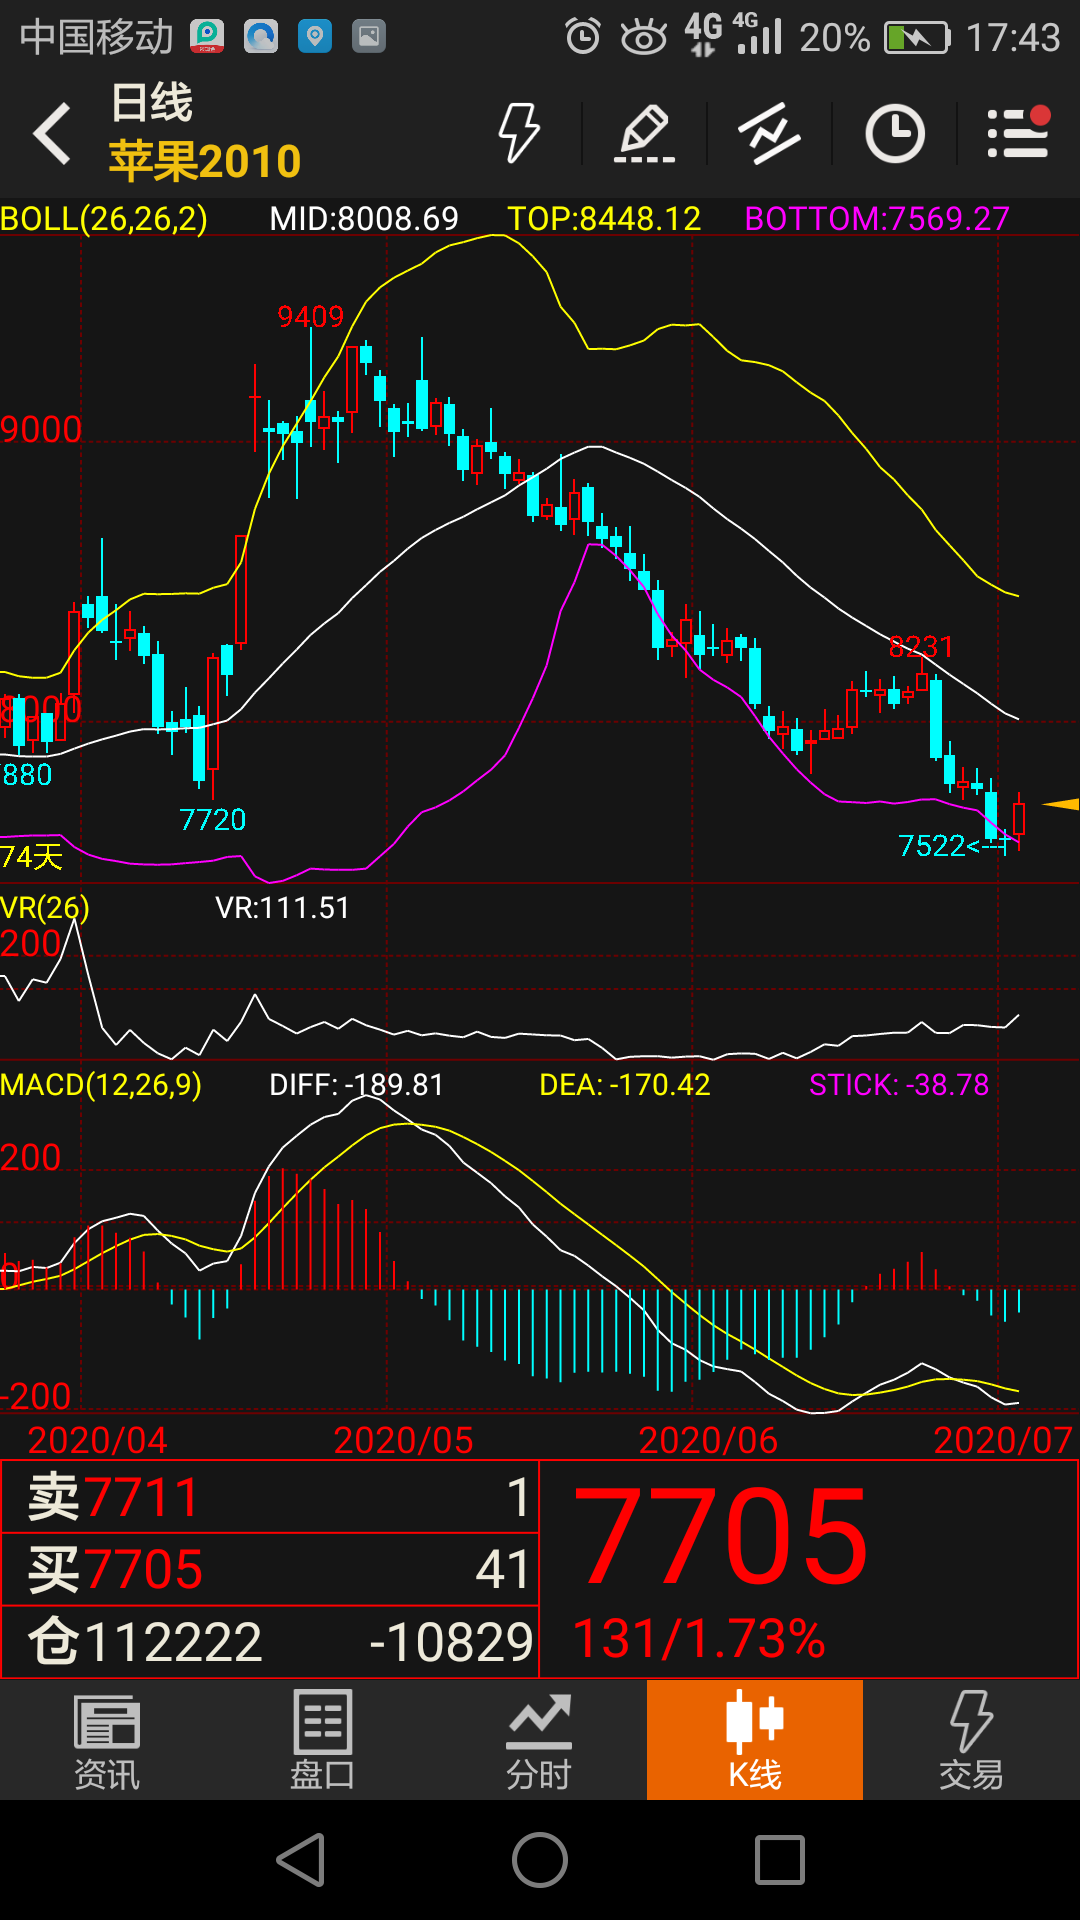Screen dimensions: 1080x1920
Task: Tap the back arrow icon
Action: pyautogui.click(x=52, y=133)
